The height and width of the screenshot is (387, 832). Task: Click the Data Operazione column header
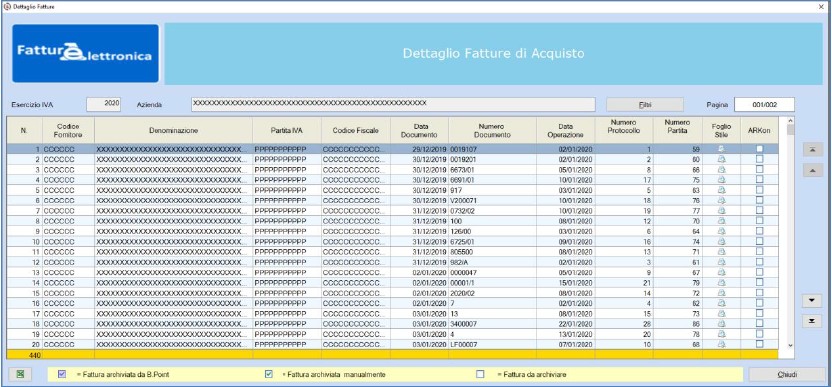(x=566, y=131)
